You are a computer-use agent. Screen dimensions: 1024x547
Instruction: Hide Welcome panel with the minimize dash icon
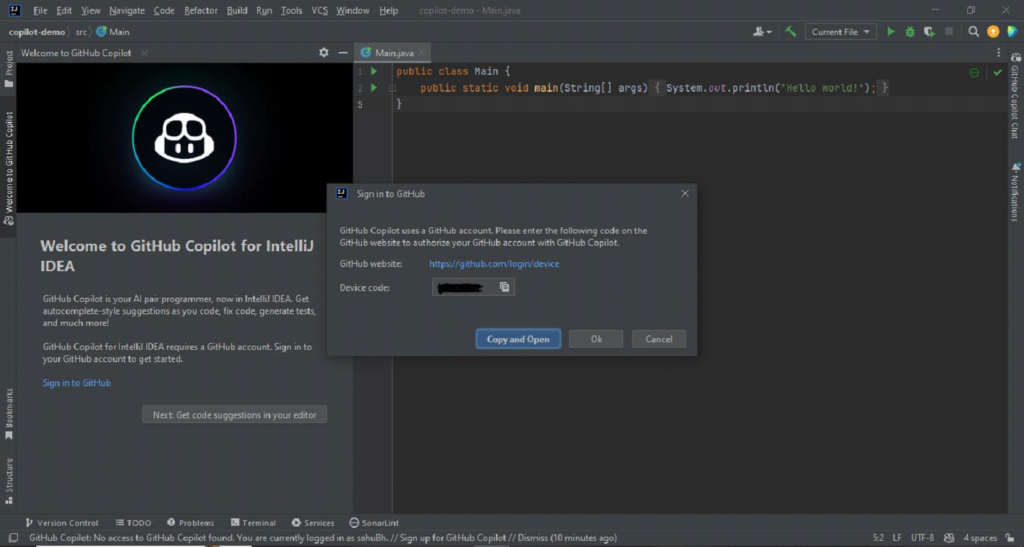pyautogui.click(x=343, y=52)
